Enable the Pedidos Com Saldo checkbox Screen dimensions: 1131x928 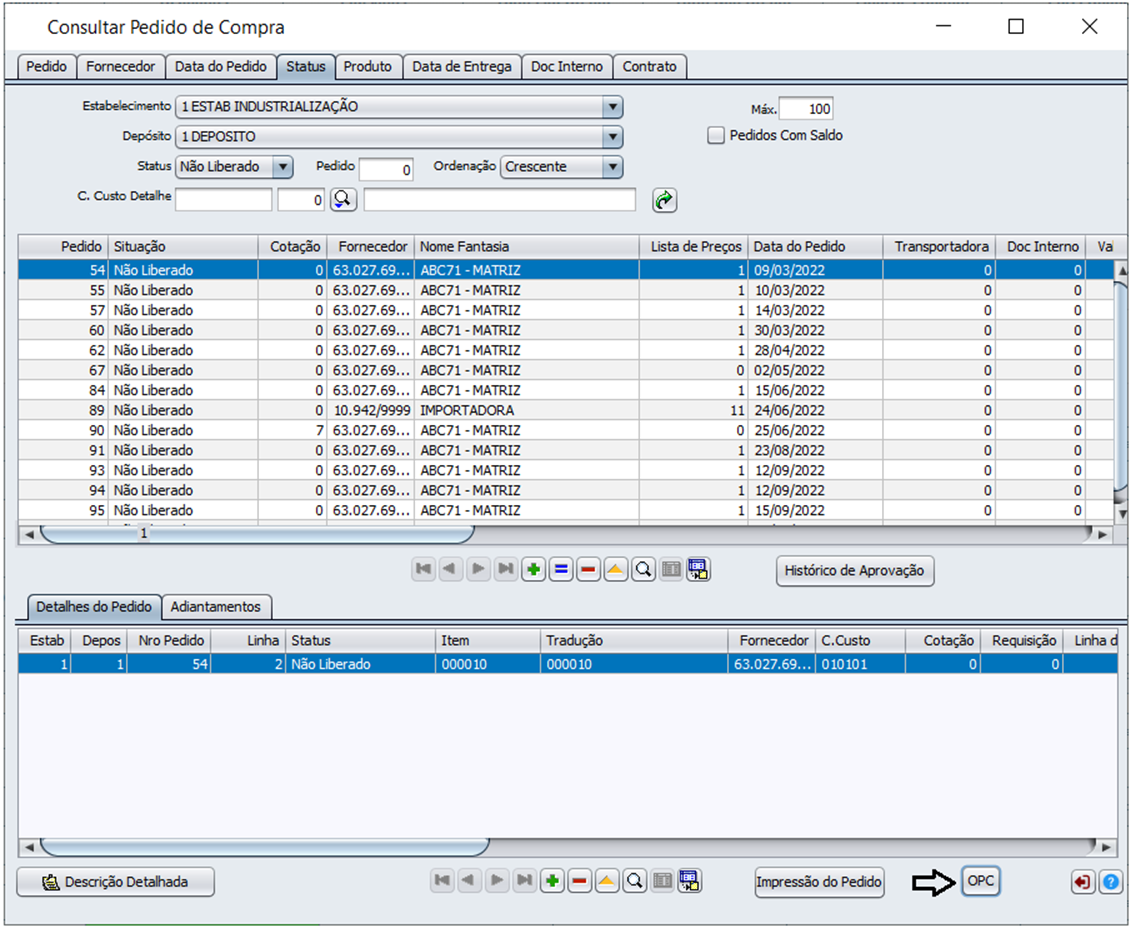716,136
